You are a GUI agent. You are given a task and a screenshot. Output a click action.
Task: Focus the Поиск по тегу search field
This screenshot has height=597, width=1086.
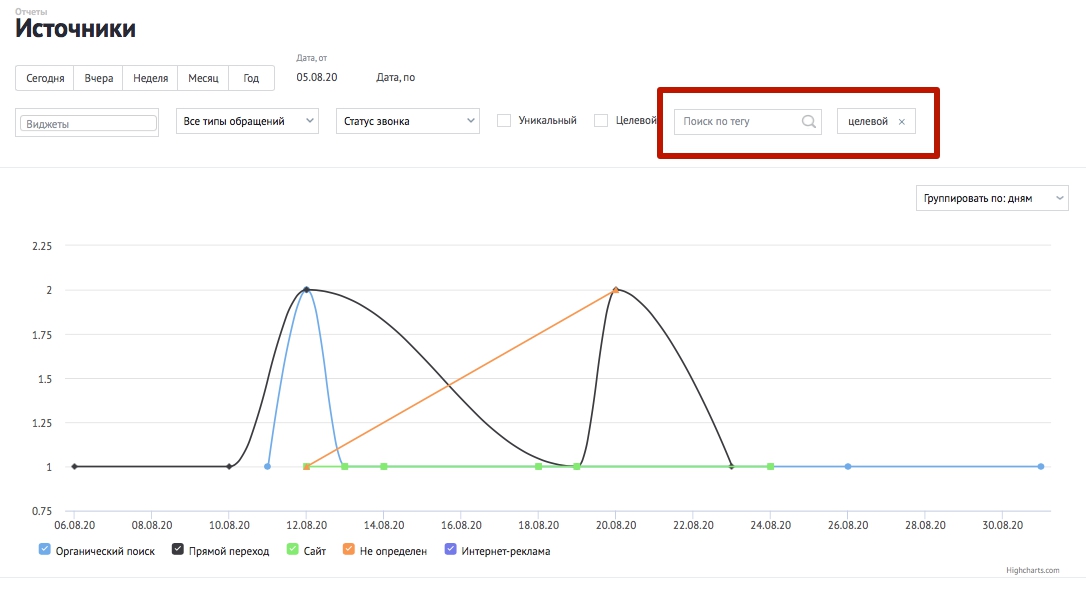737,121
